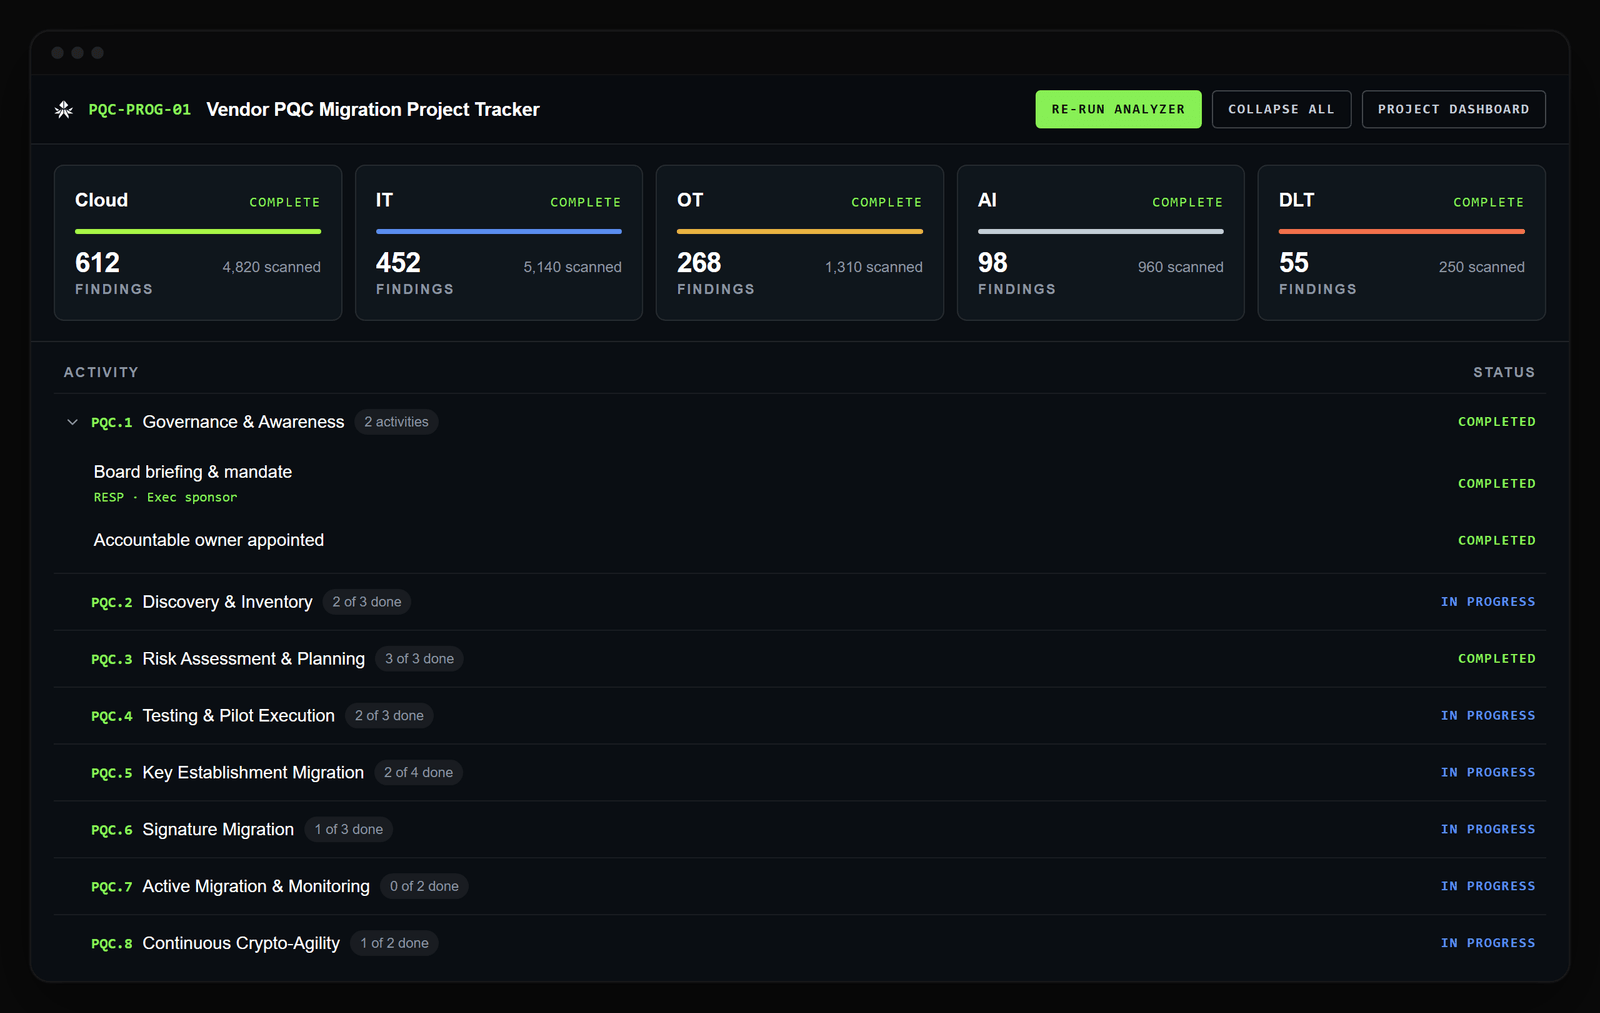The width and height of the screenshot is (1600, 1013).
Task: Click the '960 scanned' value
Action: (1181, 267)
